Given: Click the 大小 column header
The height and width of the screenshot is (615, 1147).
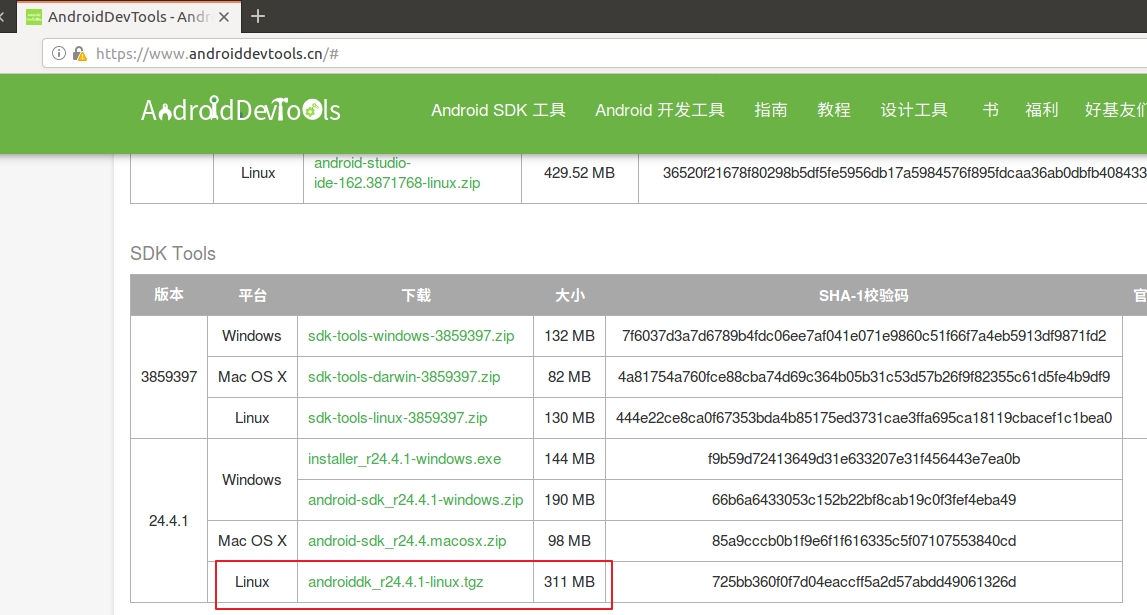Looking at the screenshot, I should coord(569,295).
